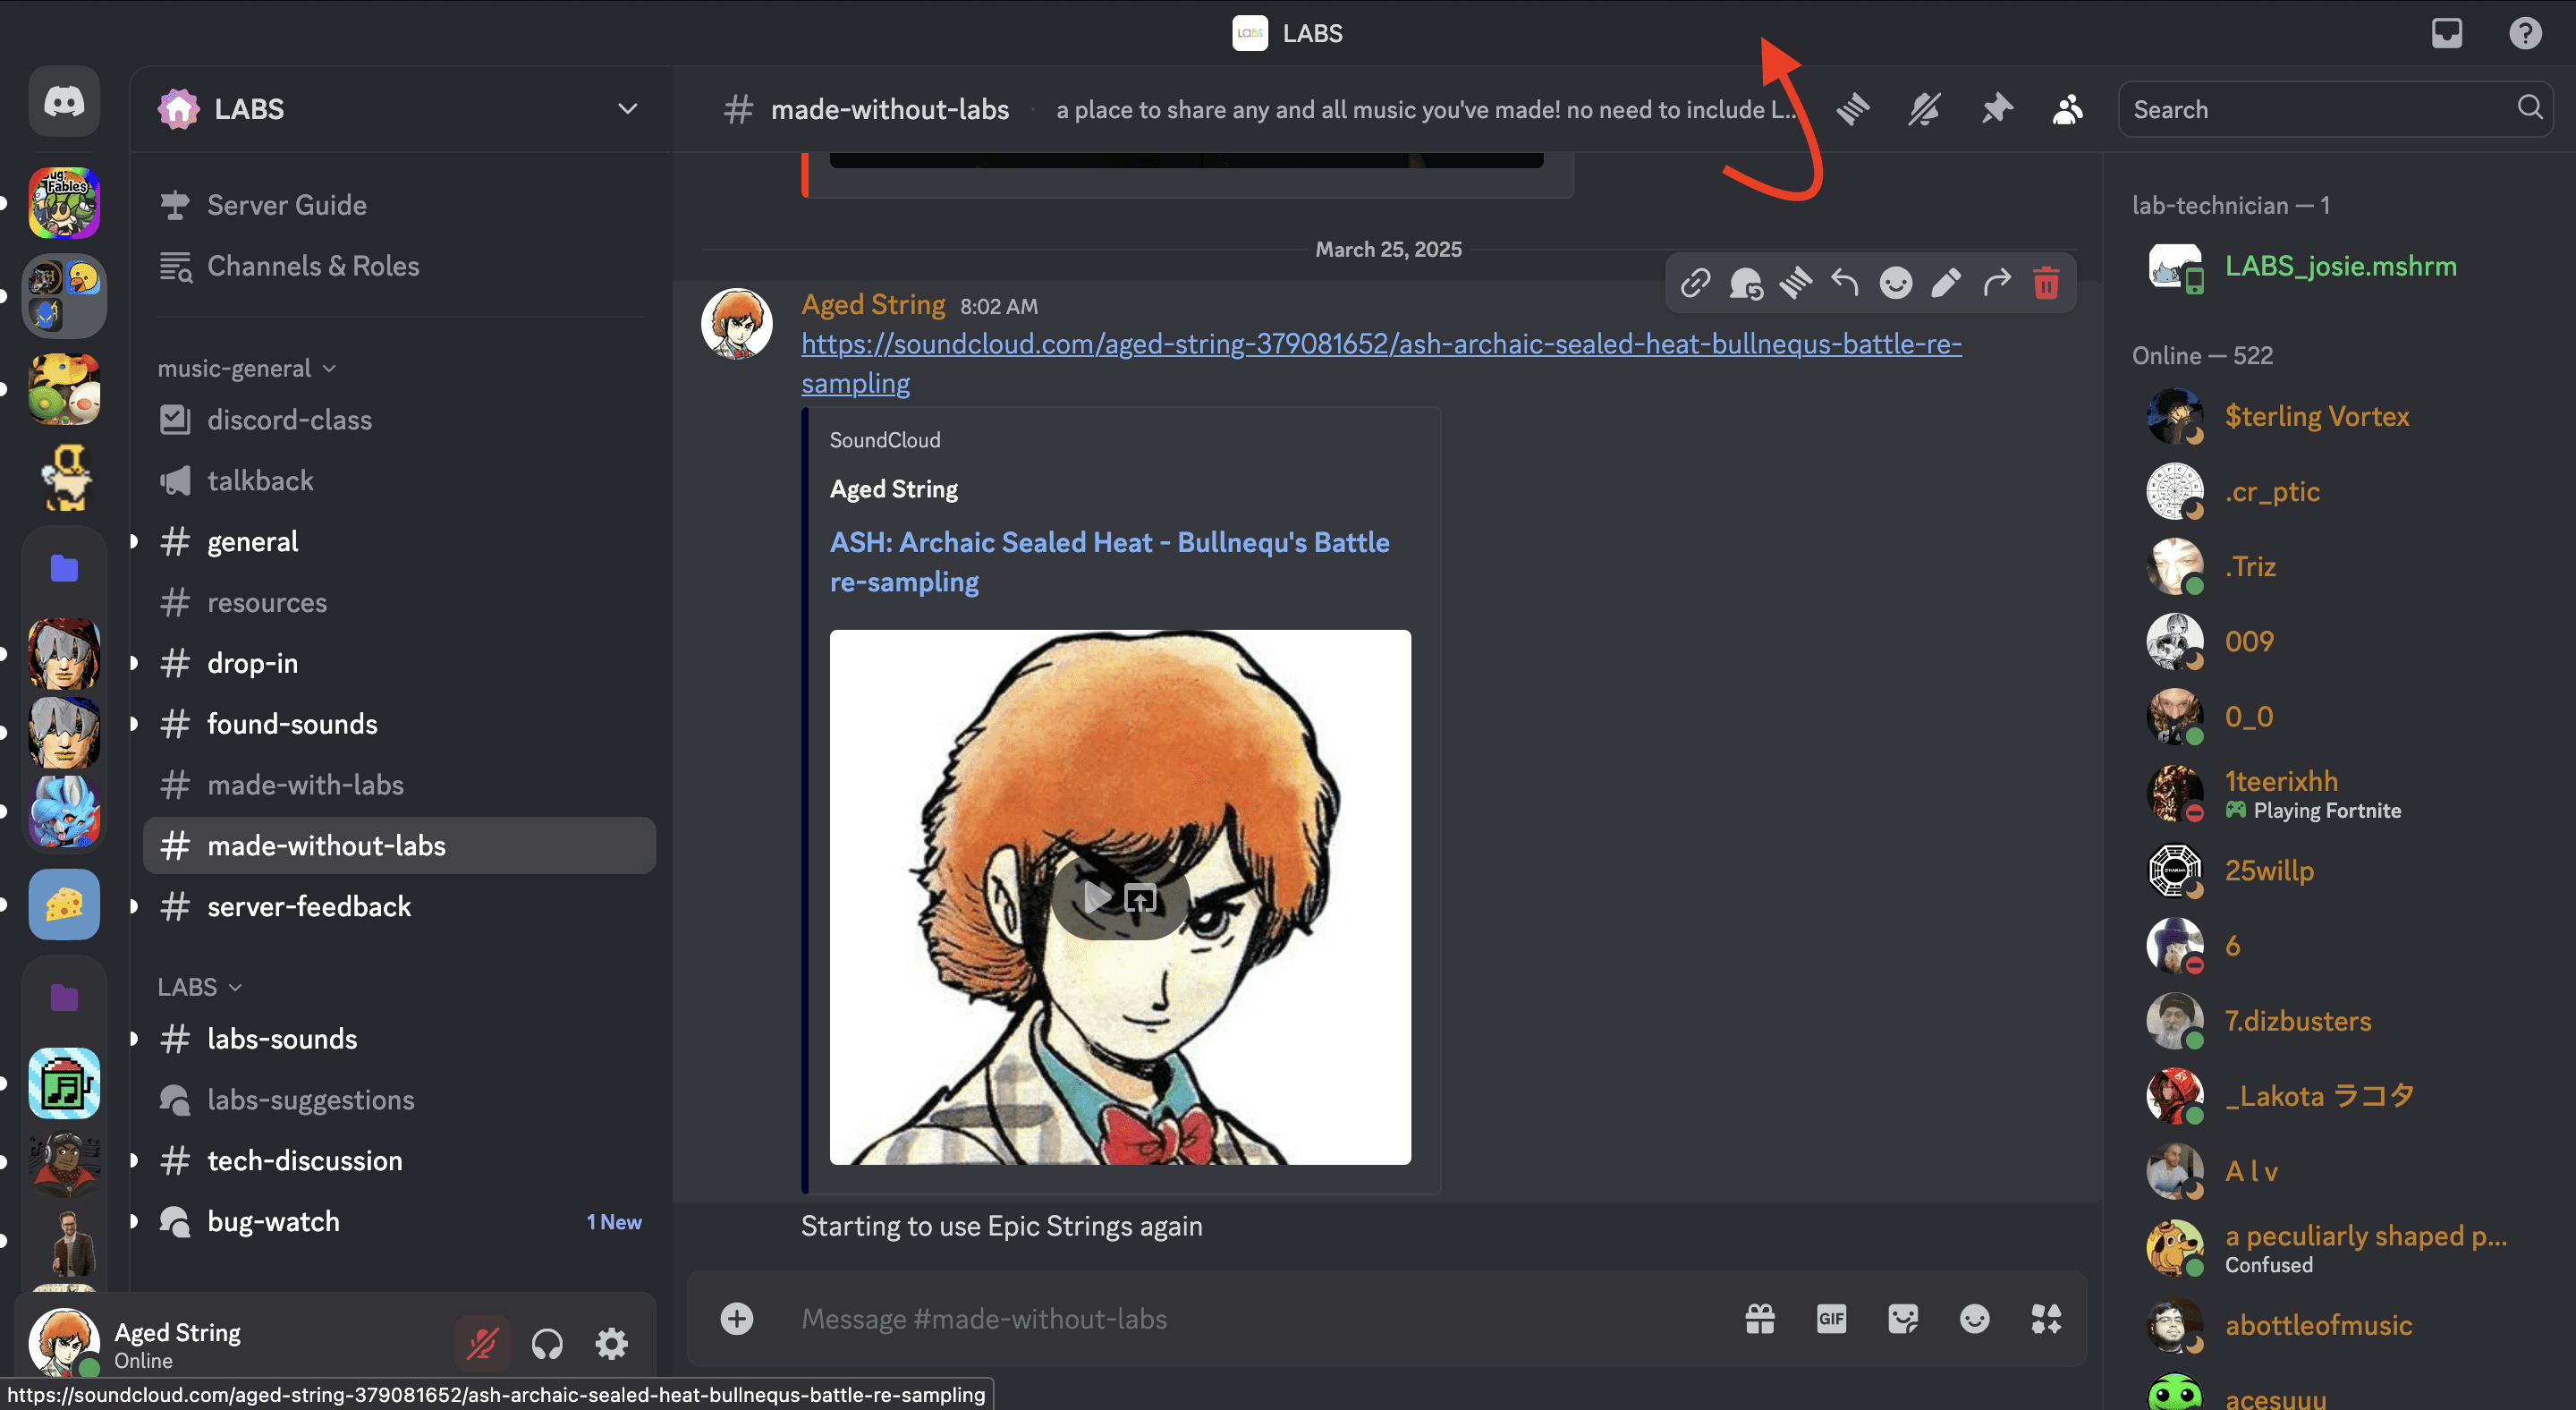The height and width of the screenshot is (1410, 2576).
Task: Open the talkback announcement channel
Action: click(400, 481)
